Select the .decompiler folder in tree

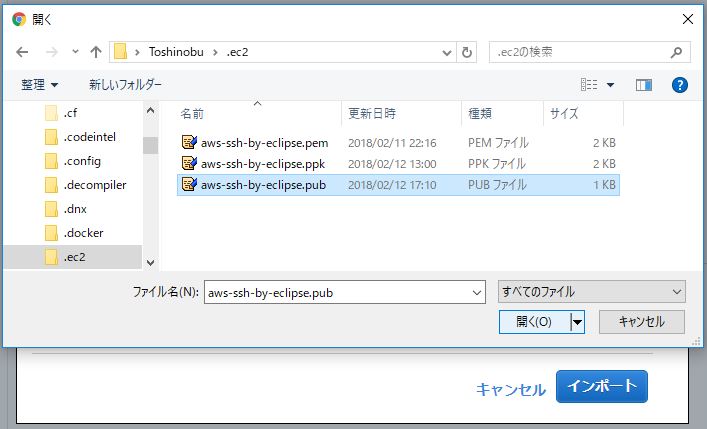coord(95,185)
